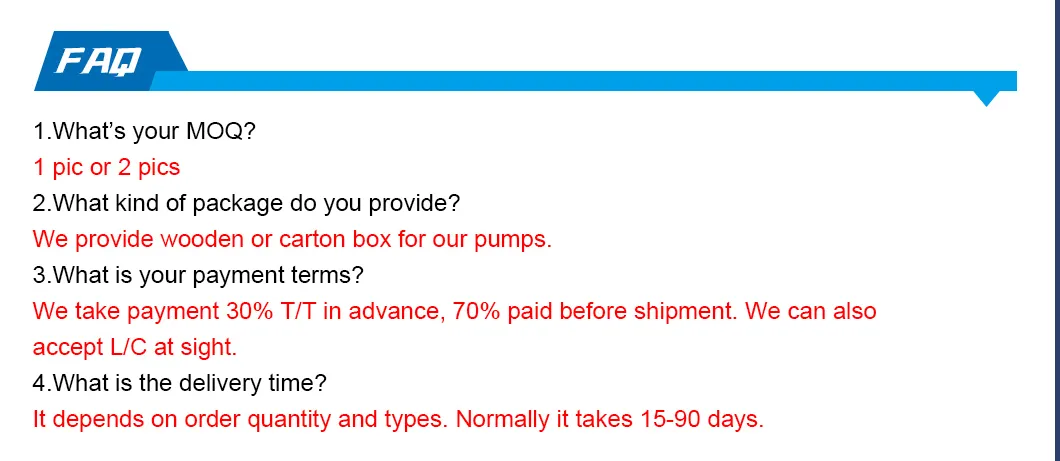
Task: Click the wooden or carton box answer
Action: [292, 239]
